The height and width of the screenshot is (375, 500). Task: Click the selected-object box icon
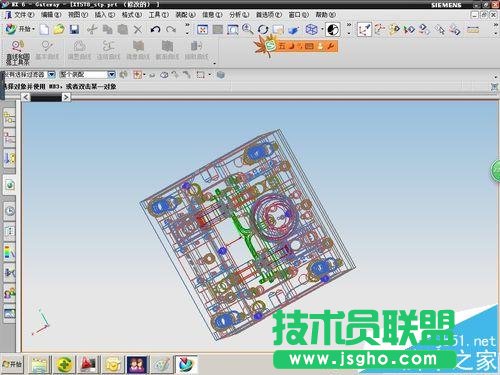pyautogui.click(x=221, y=75)
